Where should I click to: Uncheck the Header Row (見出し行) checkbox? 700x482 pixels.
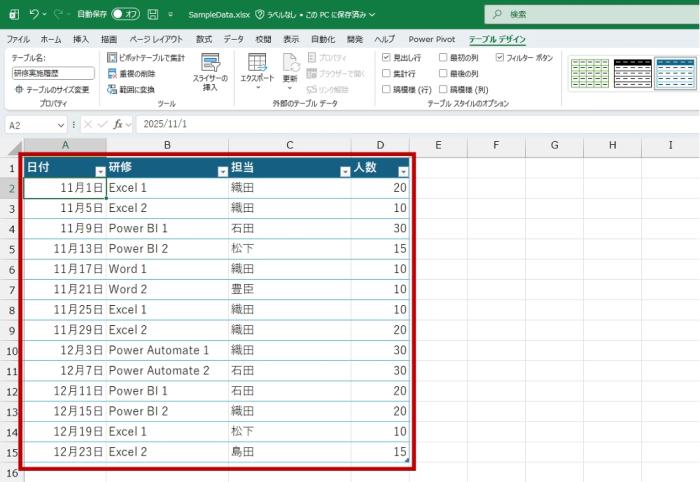(x=386, y=58)
